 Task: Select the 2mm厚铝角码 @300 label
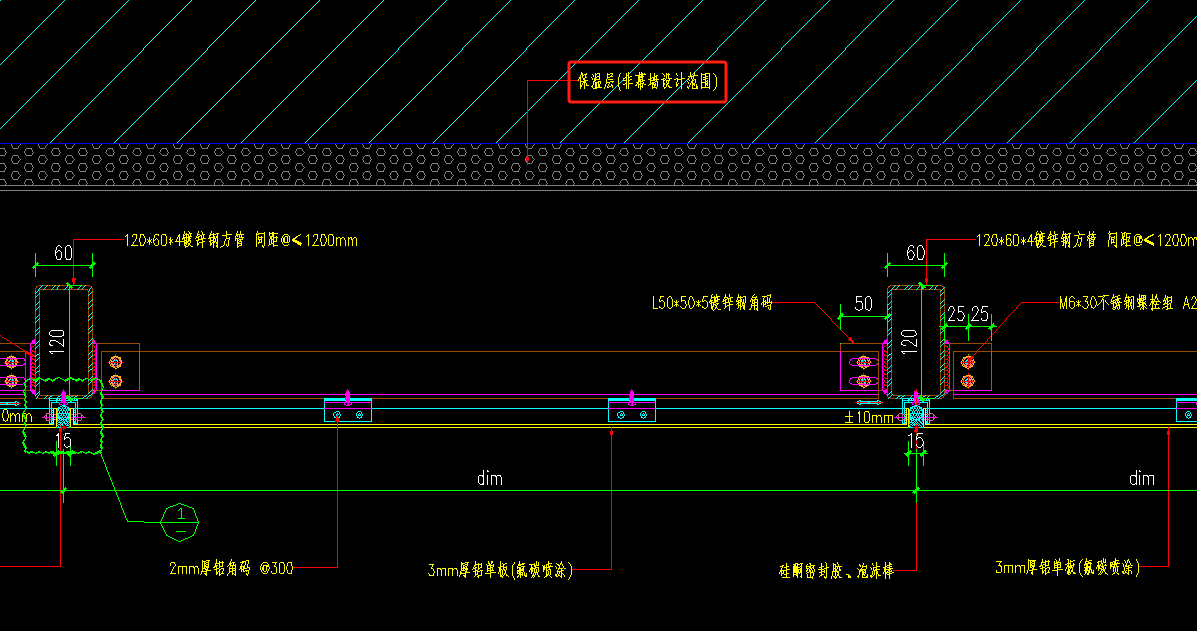point(231,568)
